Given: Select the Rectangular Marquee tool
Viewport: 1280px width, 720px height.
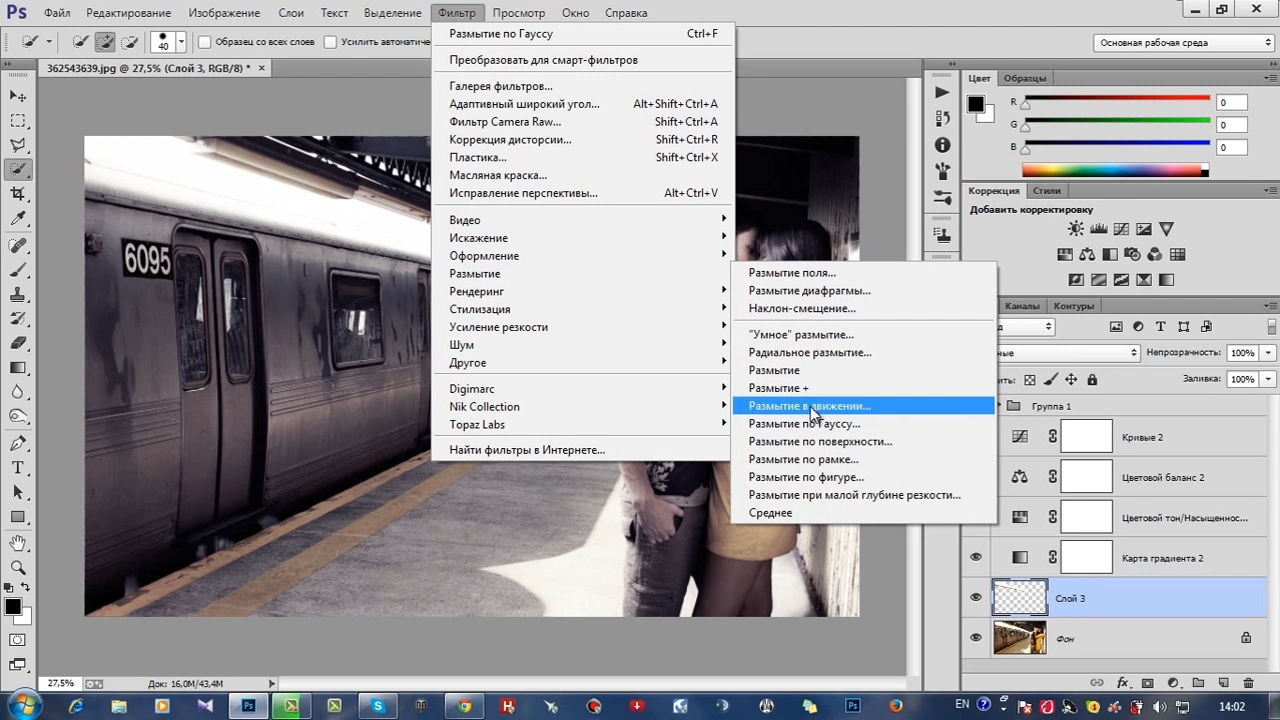Looking at the screenshot, I should tap(18, 121).
